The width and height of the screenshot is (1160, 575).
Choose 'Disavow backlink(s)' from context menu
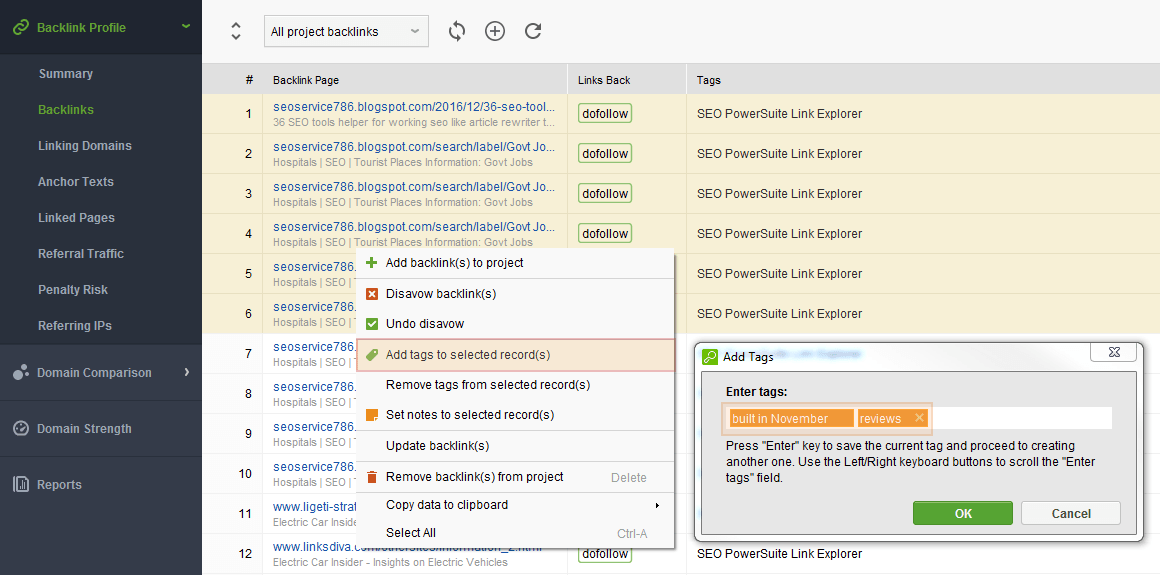[x=441, y=294]
